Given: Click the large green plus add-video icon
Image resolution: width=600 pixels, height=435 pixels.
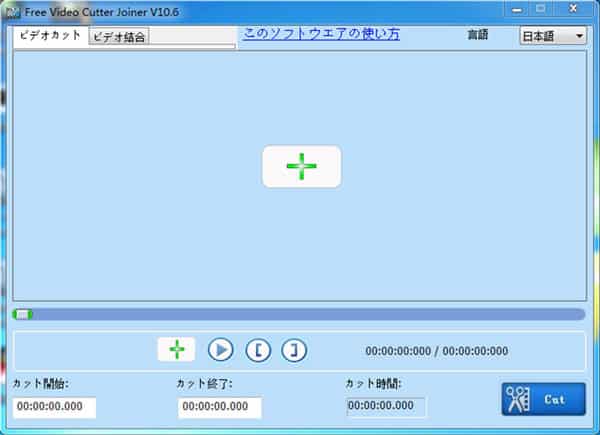Looking at the screenshot, I should (302, 166).
